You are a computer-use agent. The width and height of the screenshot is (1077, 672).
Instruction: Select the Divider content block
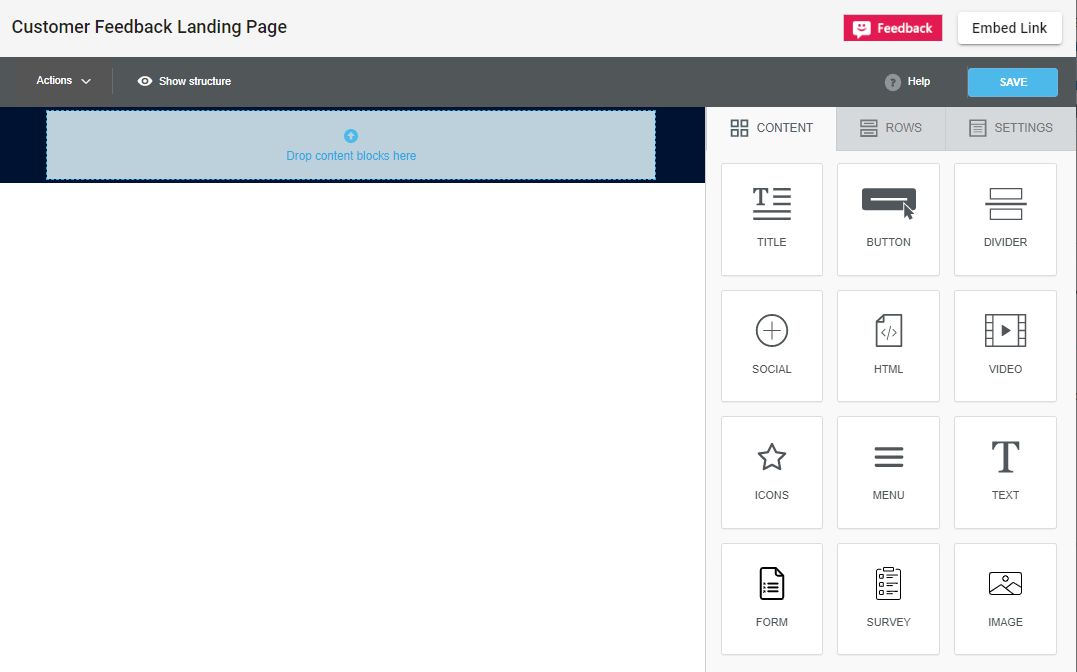coord(1005,219)
